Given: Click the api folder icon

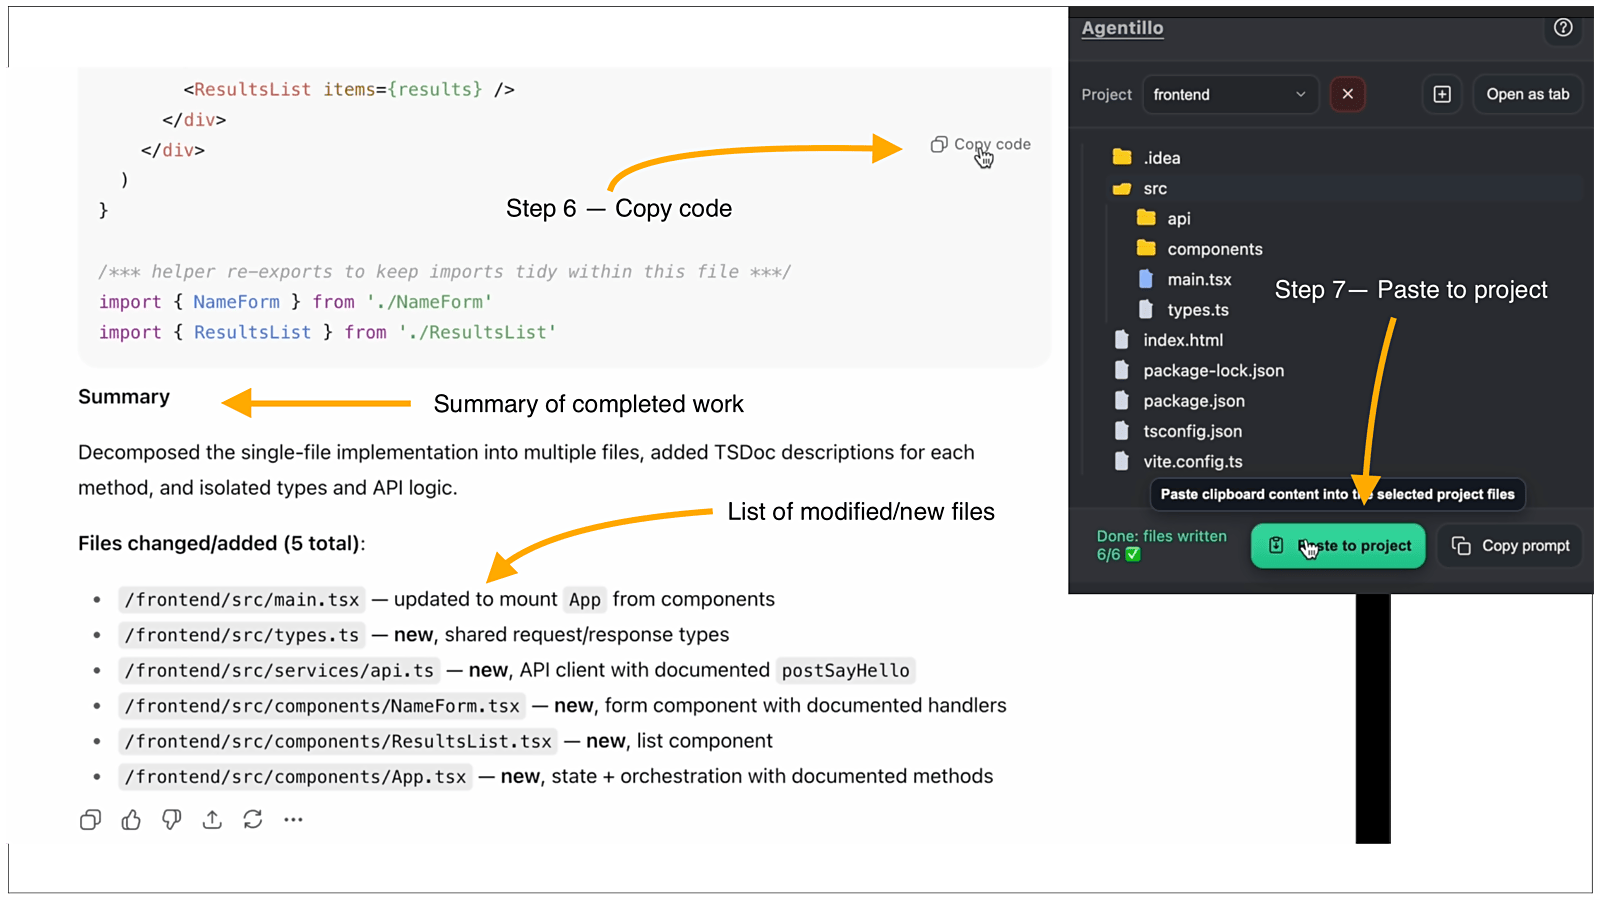Looking at the screenshot, I should [x=1146, y=218].
